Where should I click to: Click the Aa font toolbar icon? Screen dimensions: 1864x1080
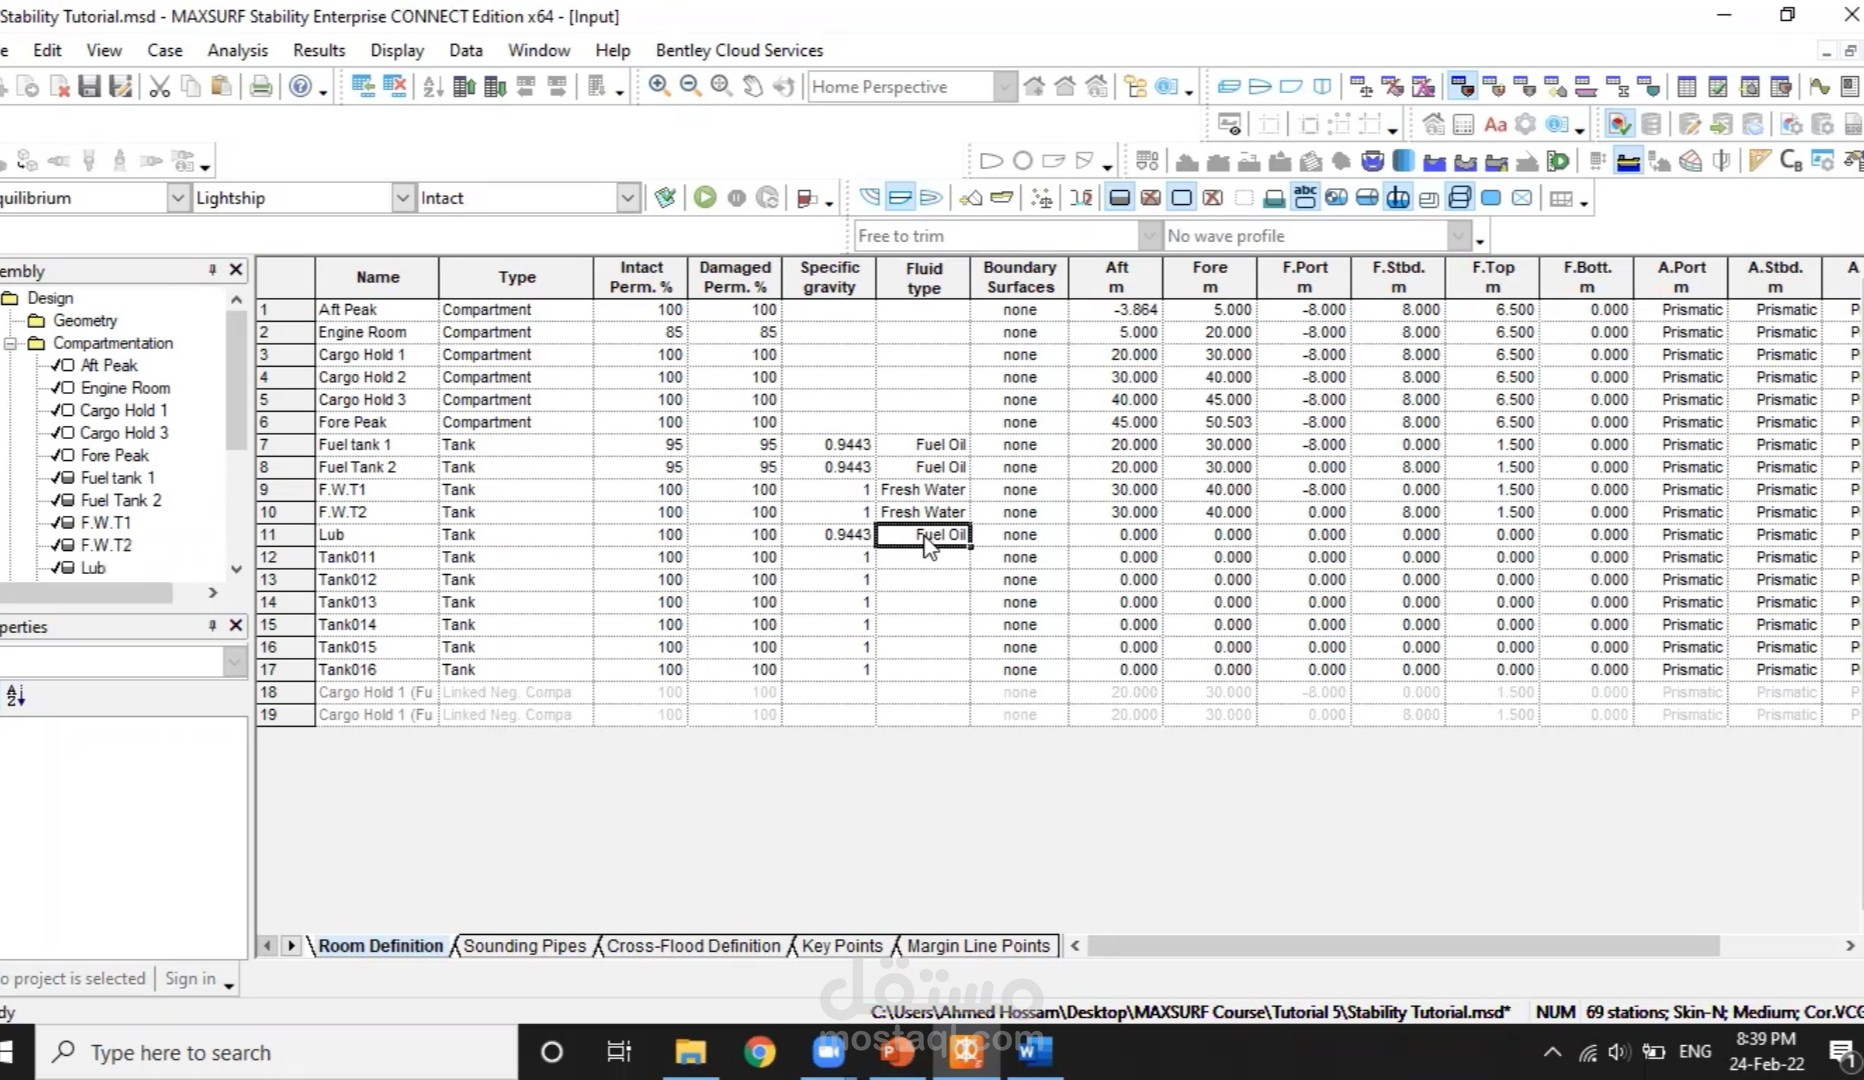(1495, 125)
